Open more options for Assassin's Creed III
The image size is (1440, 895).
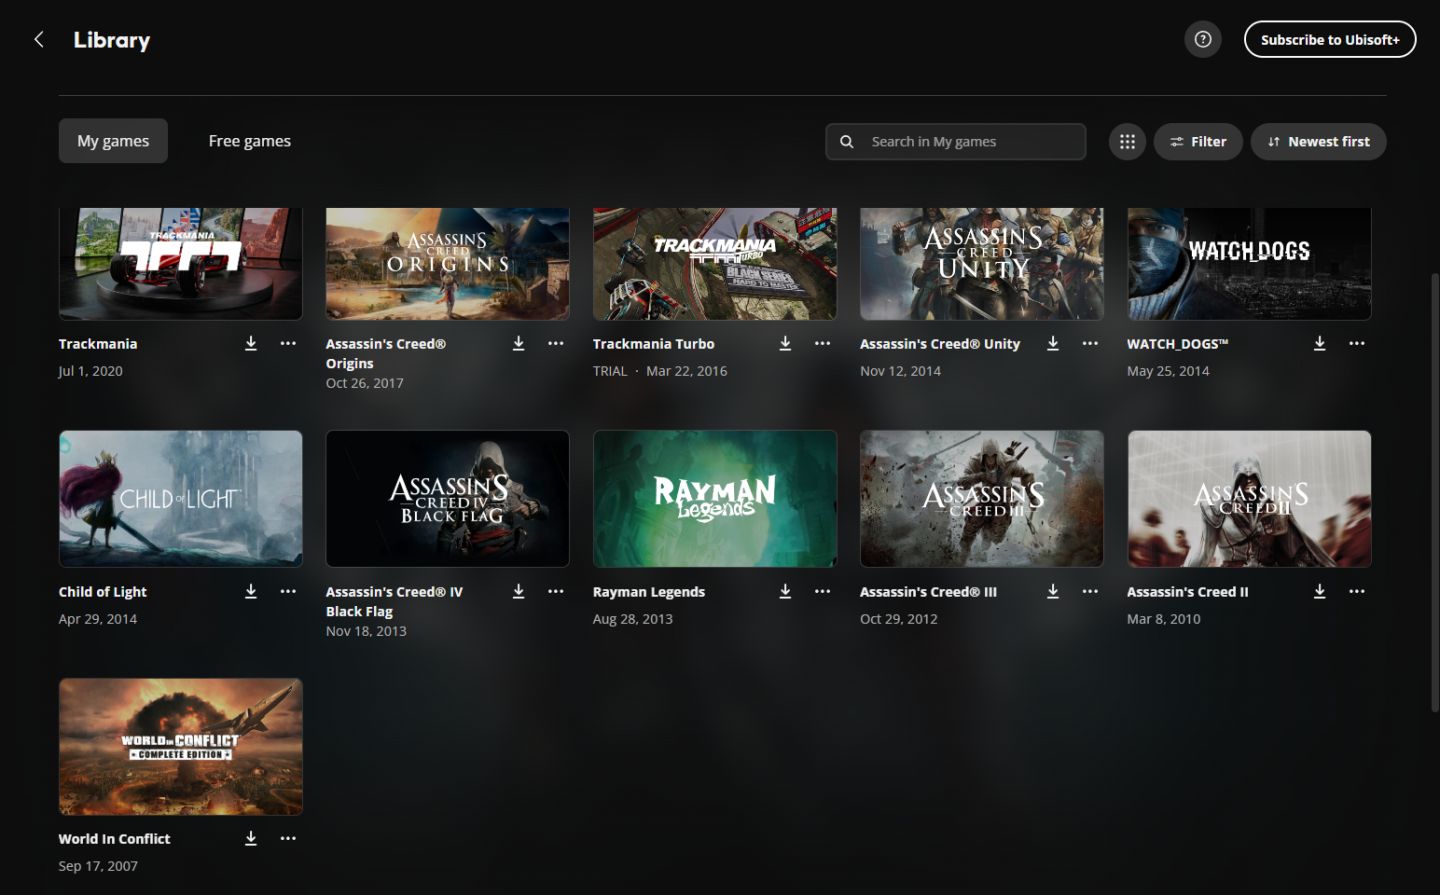1090,591
